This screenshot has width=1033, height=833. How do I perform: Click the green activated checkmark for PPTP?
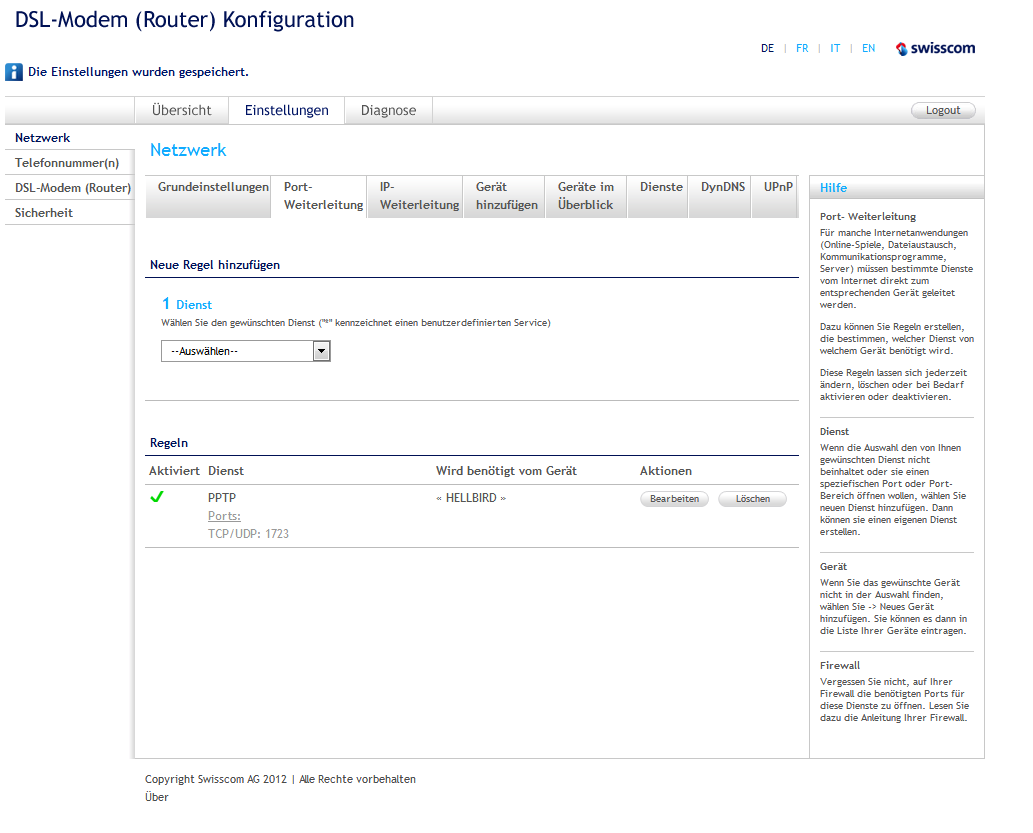coord(157,497)
